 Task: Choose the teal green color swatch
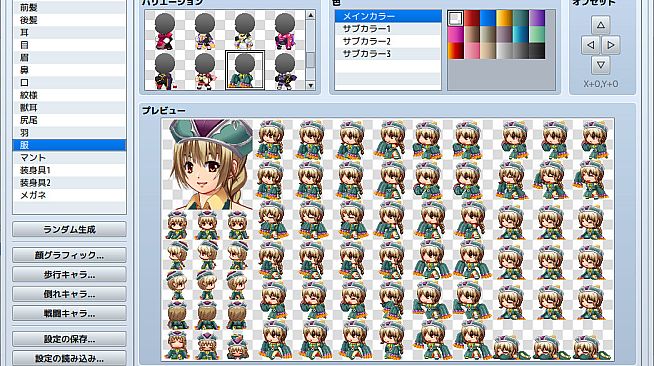[521, 18]
